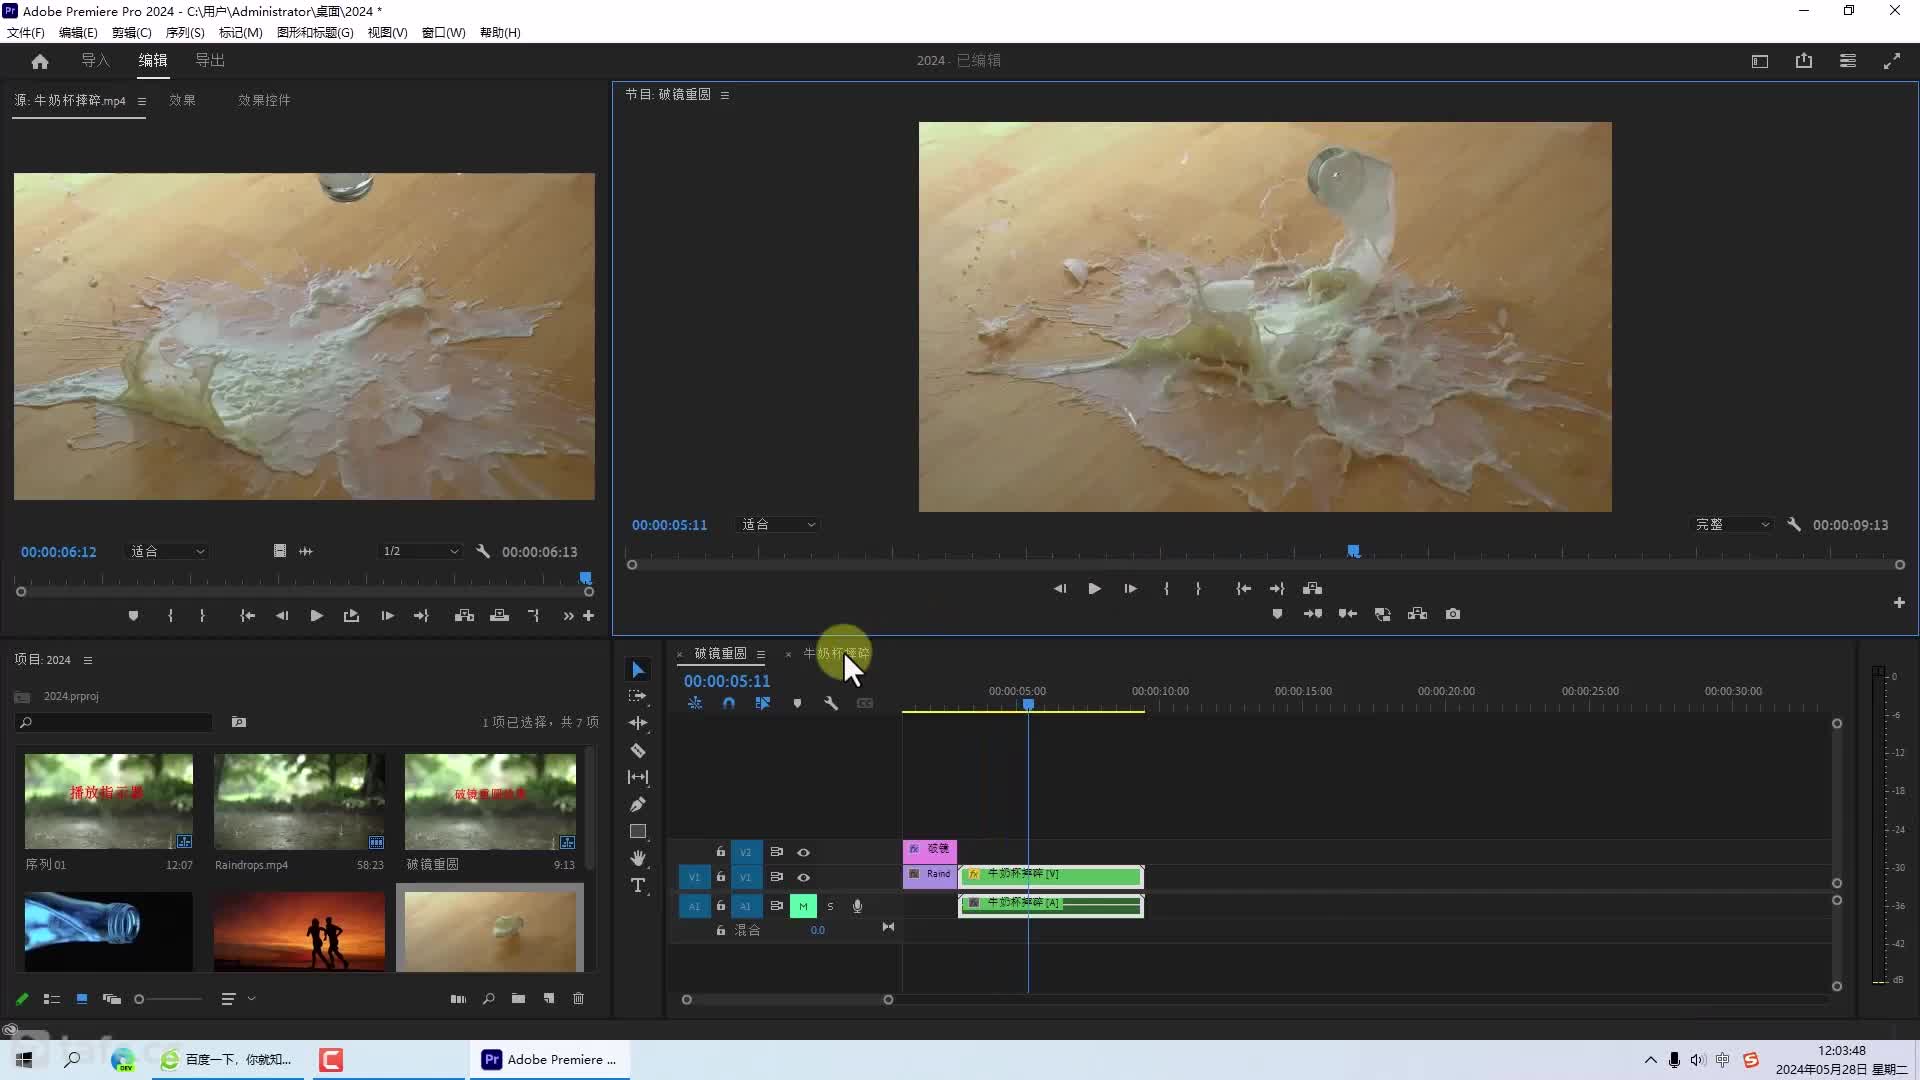Click Go to In in Program monitor
The image size is (1920, 1080).
[1243, 588]
